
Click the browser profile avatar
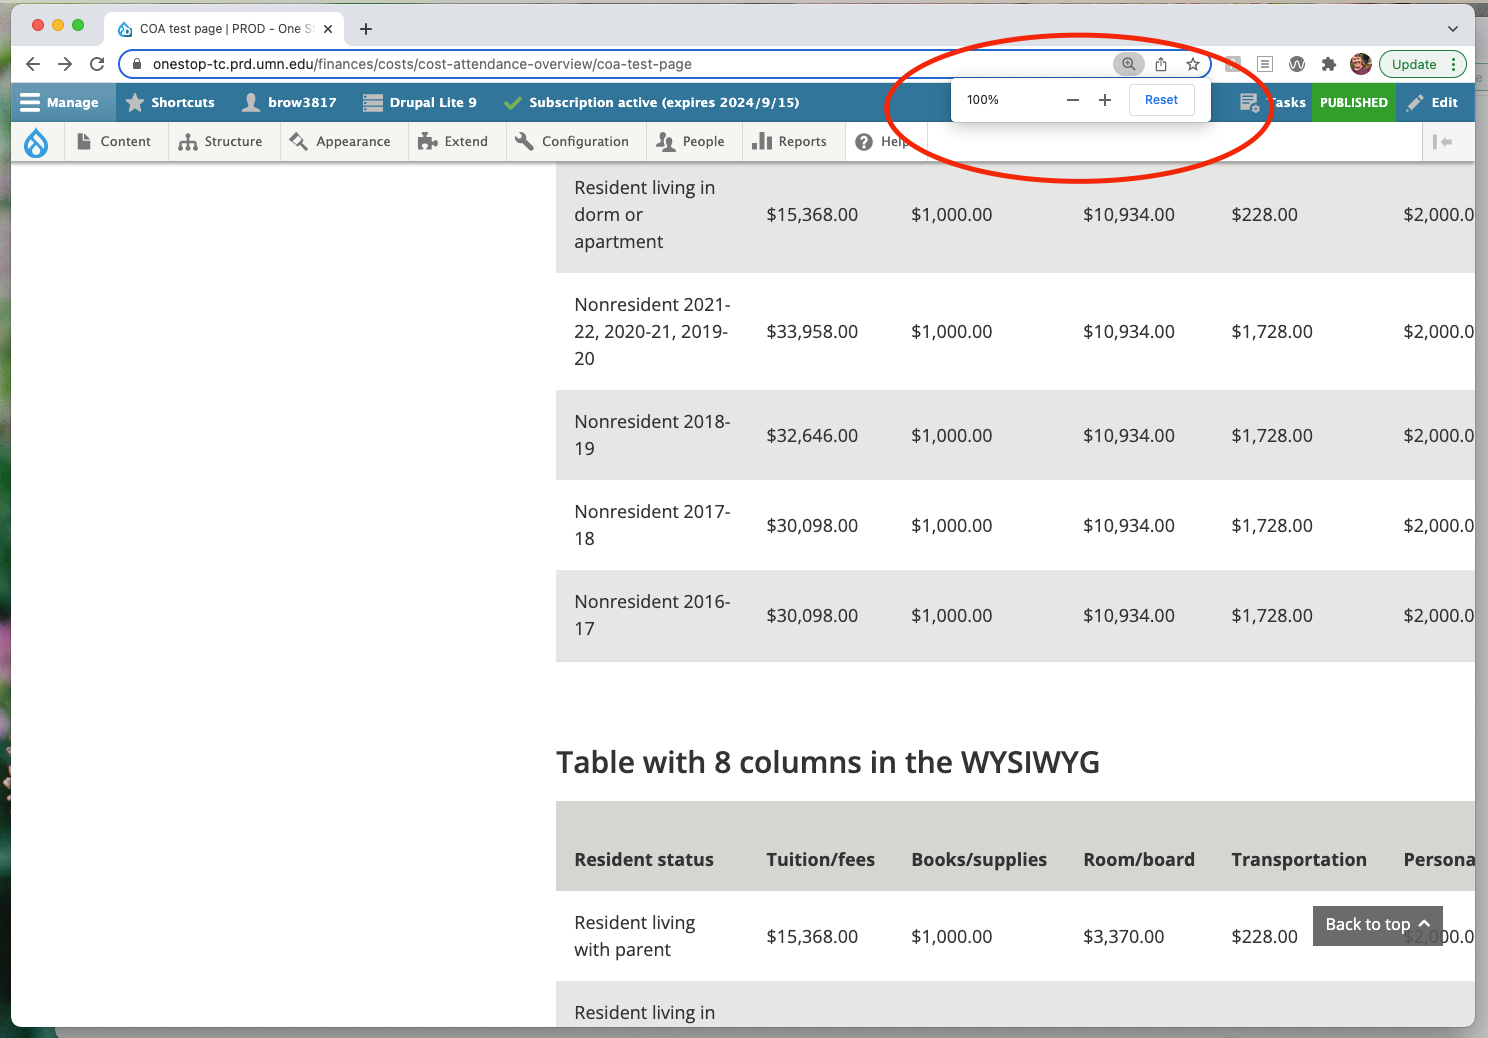coord(1360,64)
